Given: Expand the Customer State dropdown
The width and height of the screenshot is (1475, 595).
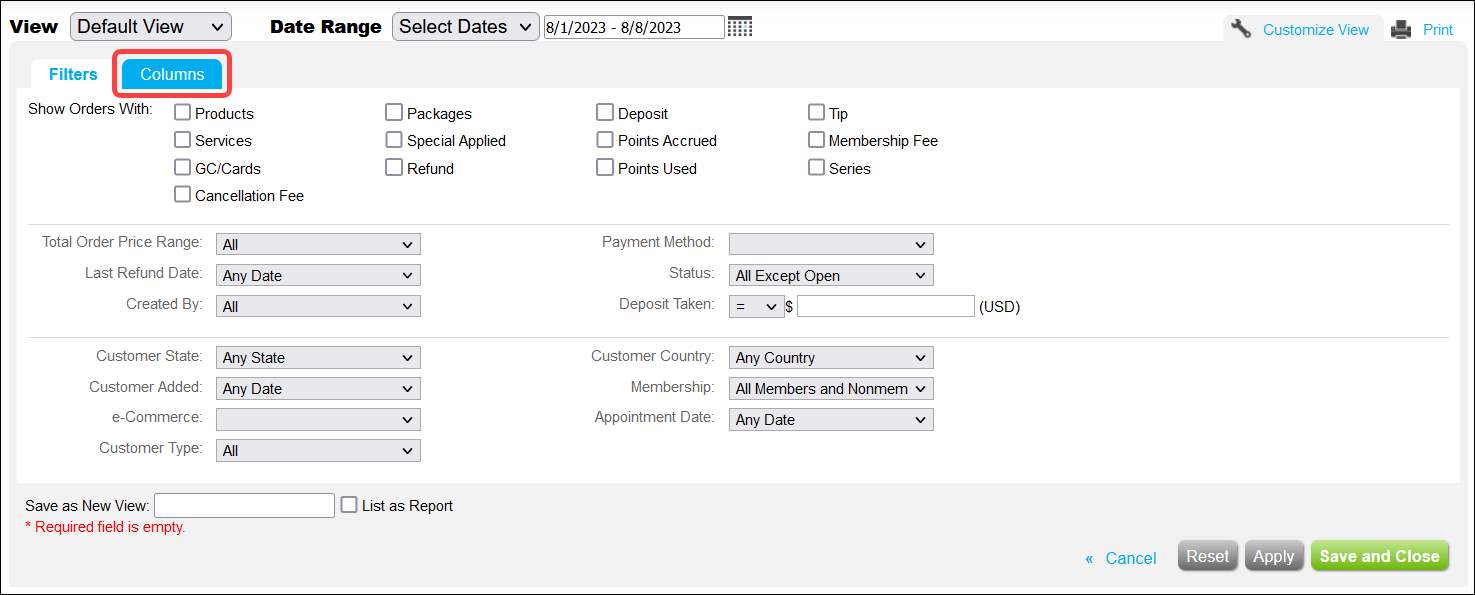Looking at the screenshot, I should pyautogui.click(x=318, y=357).
